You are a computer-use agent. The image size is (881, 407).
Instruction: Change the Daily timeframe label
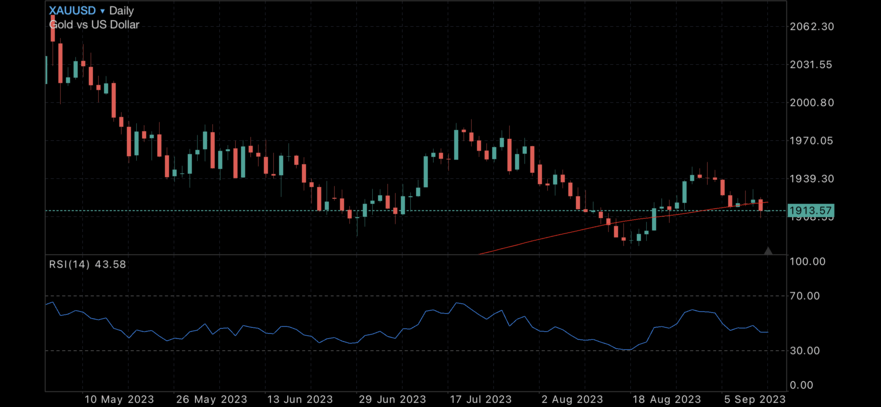point(121,11)
